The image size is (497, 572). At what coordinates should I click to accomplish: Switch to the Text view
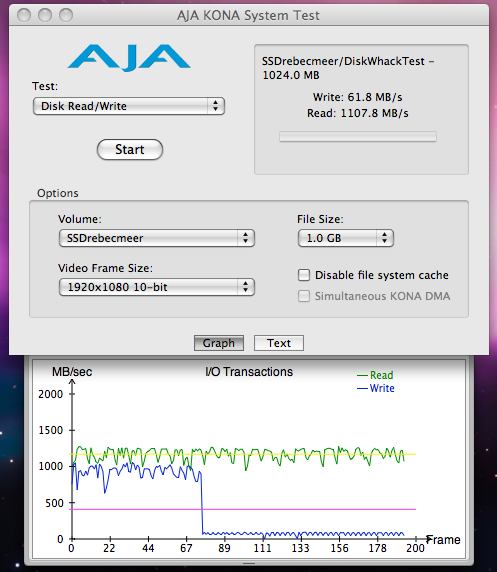click(279, 343)
